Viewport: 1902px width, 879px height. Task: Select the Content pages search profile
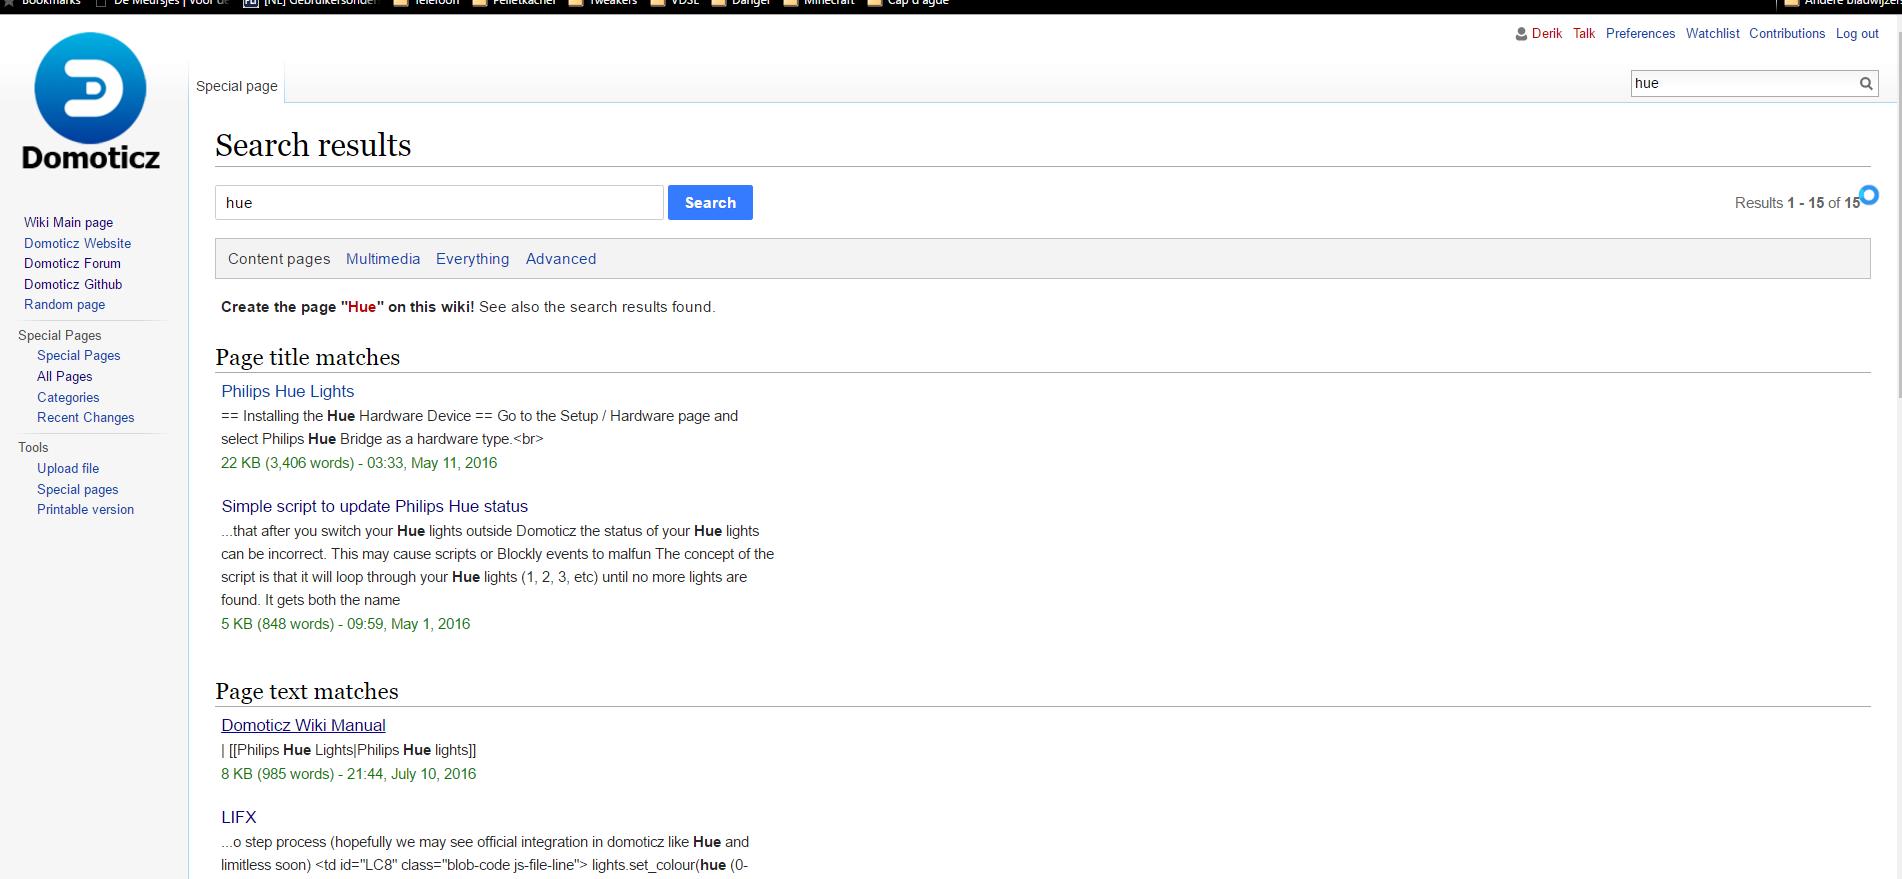[279, 258]
